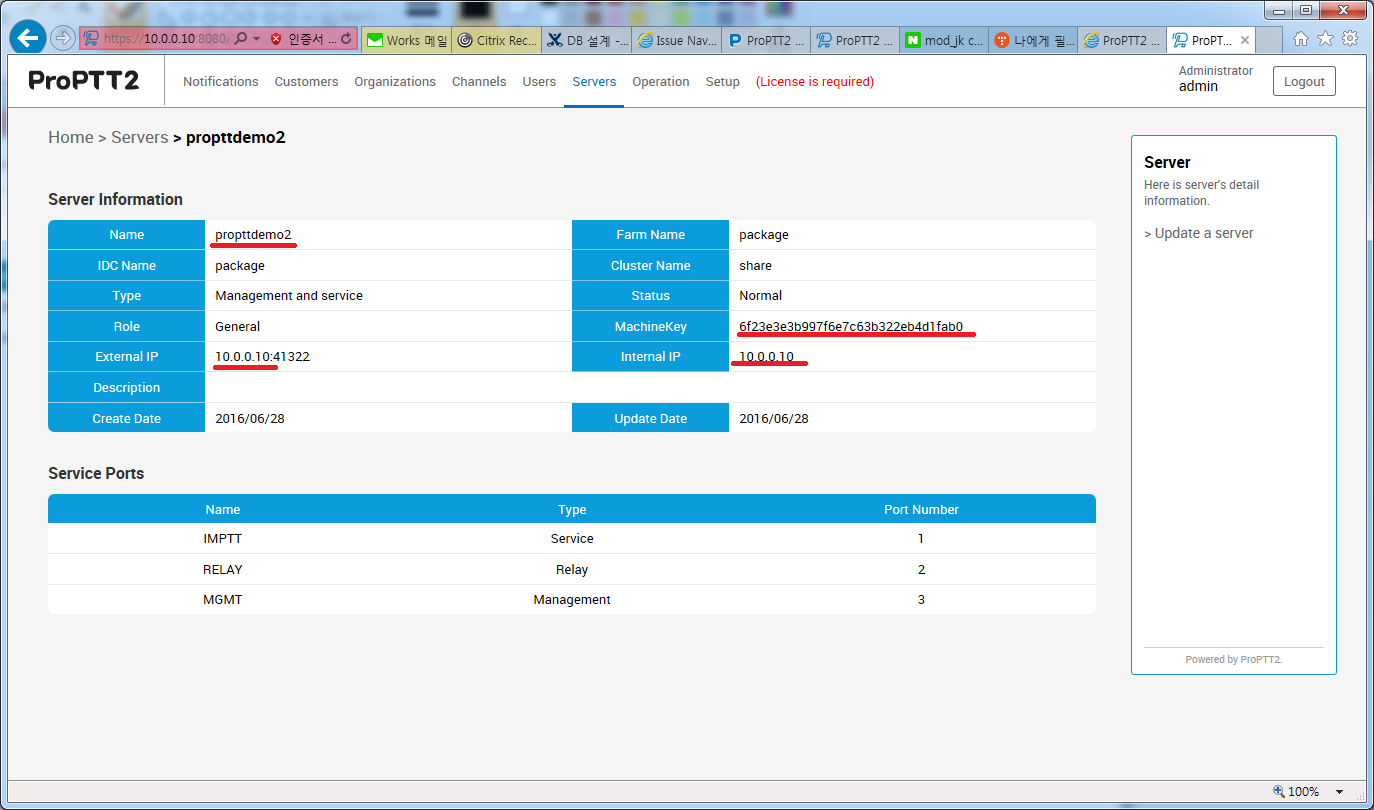1374x810 pixels.
Task: Open the browser Home icon
Action: click(x=1301, y=39)
